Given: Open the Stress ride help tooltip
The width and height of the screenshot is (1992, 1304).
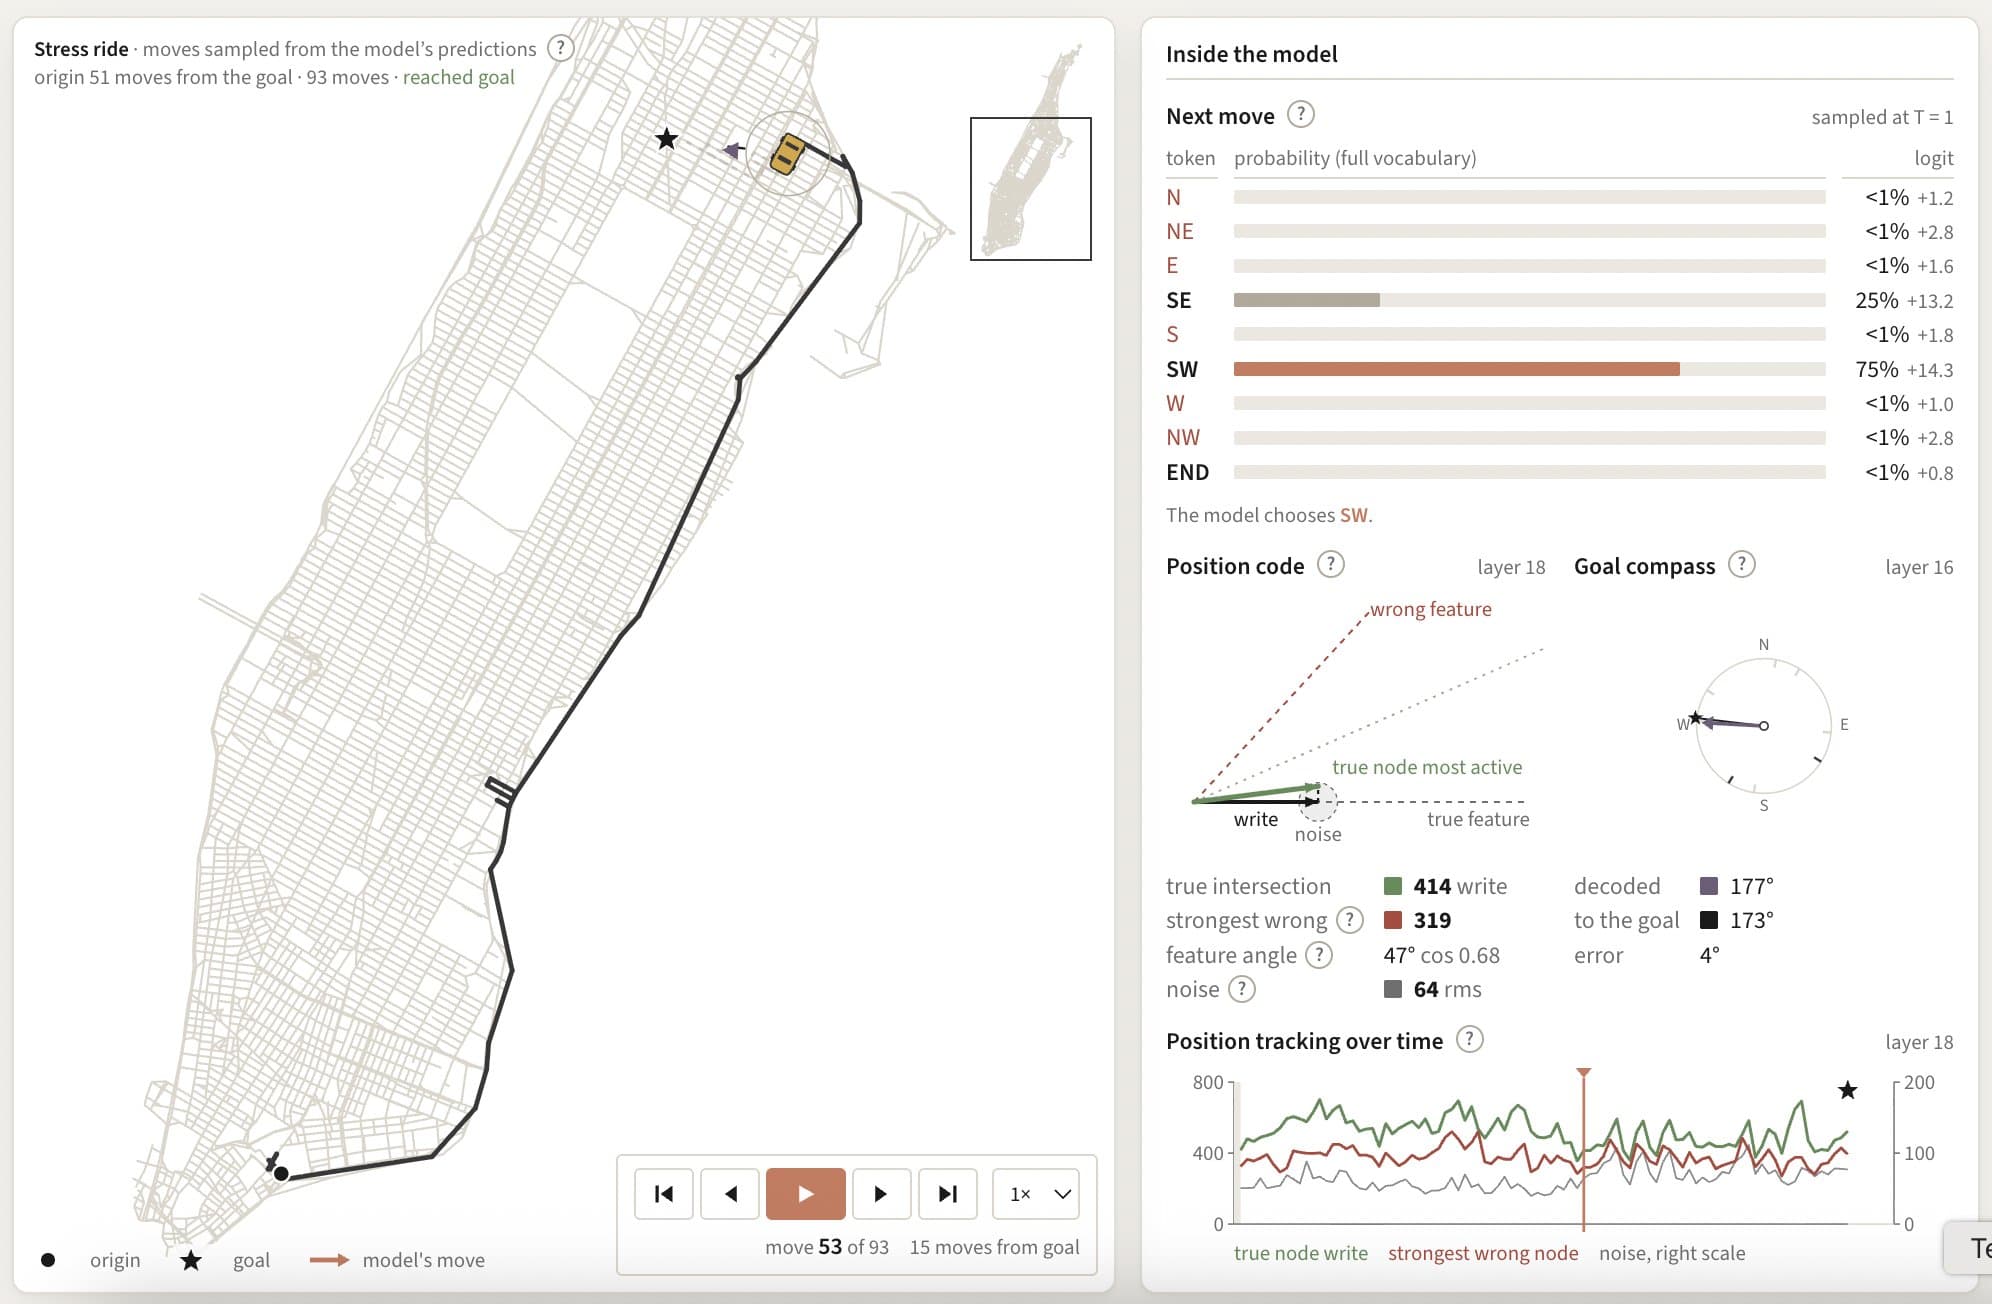Looking at the screenshot, I should tap(561, 48).
